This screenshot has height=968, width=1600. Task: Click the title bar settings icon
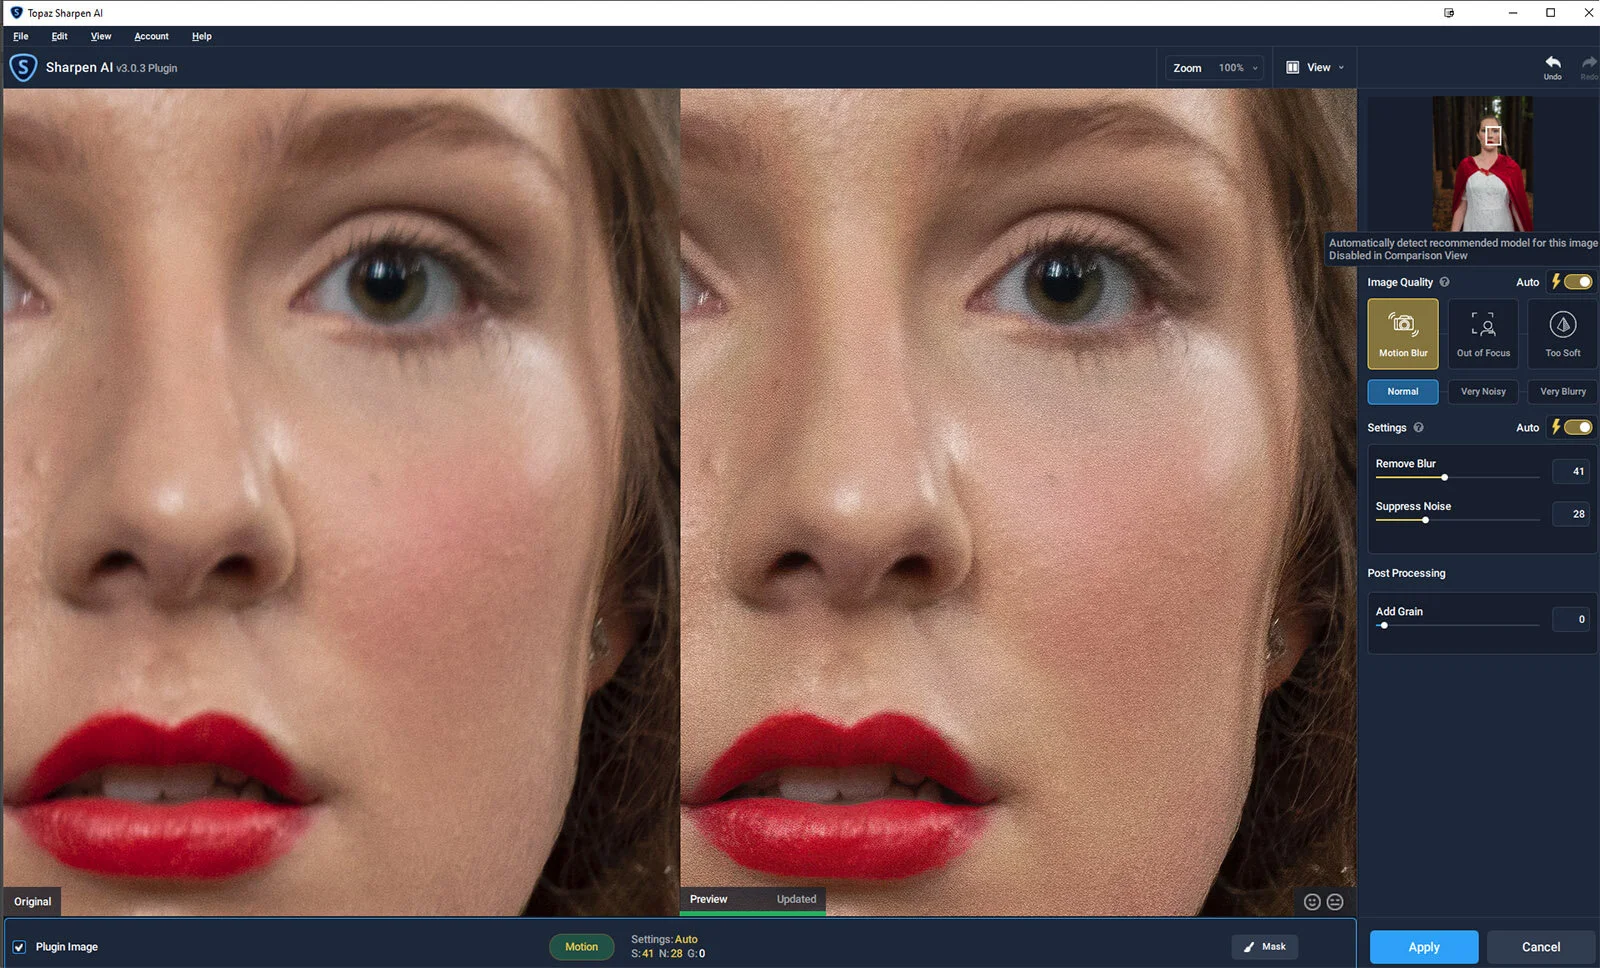click(x=1449, y=13)
